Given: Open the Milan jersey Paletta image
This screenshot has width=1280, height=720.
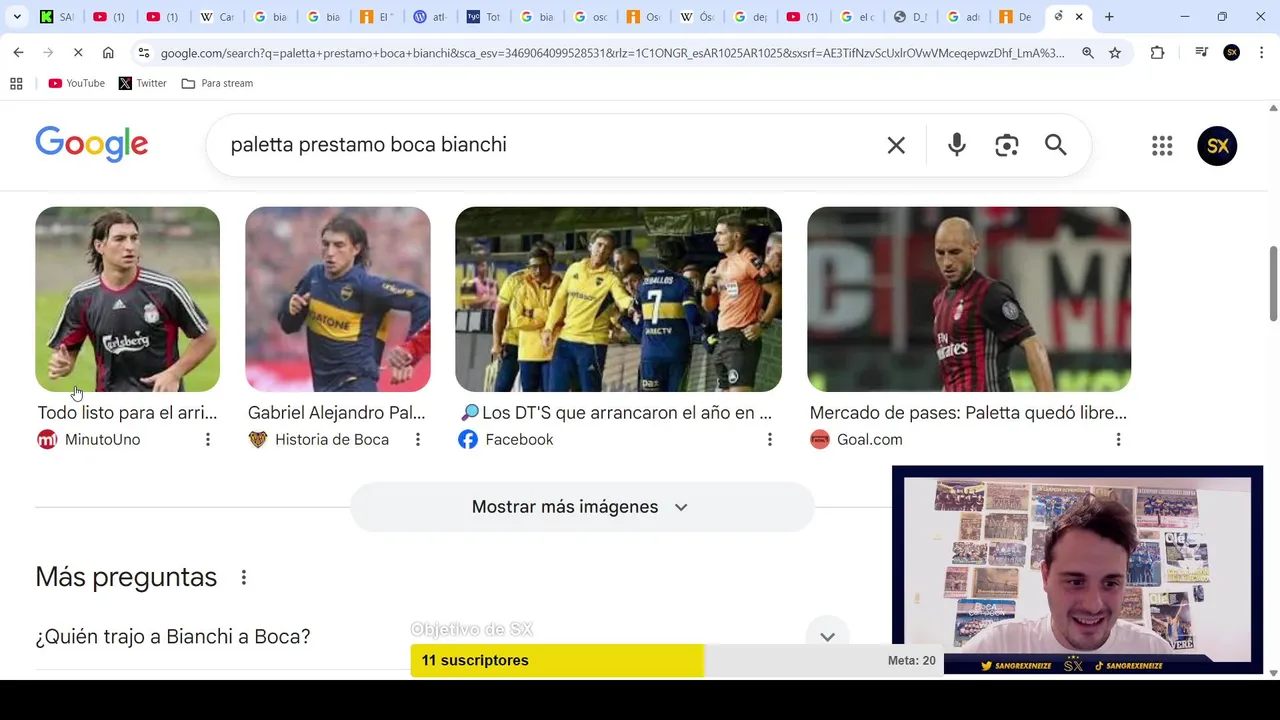Looking at the screenshot, I should 969,299.
